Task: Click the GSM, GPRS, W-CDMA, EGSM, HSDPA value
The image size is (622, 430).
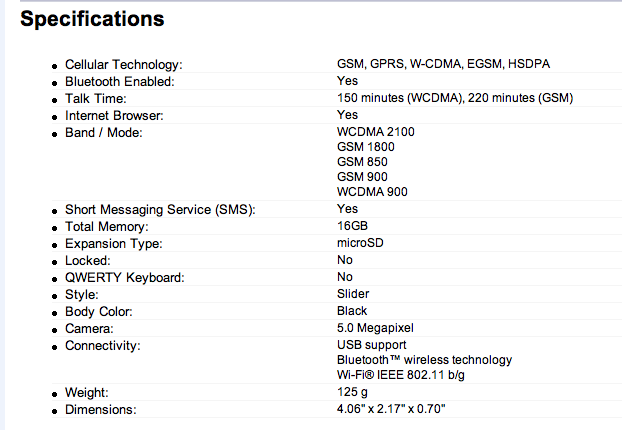Action: [x=443, y=64]
